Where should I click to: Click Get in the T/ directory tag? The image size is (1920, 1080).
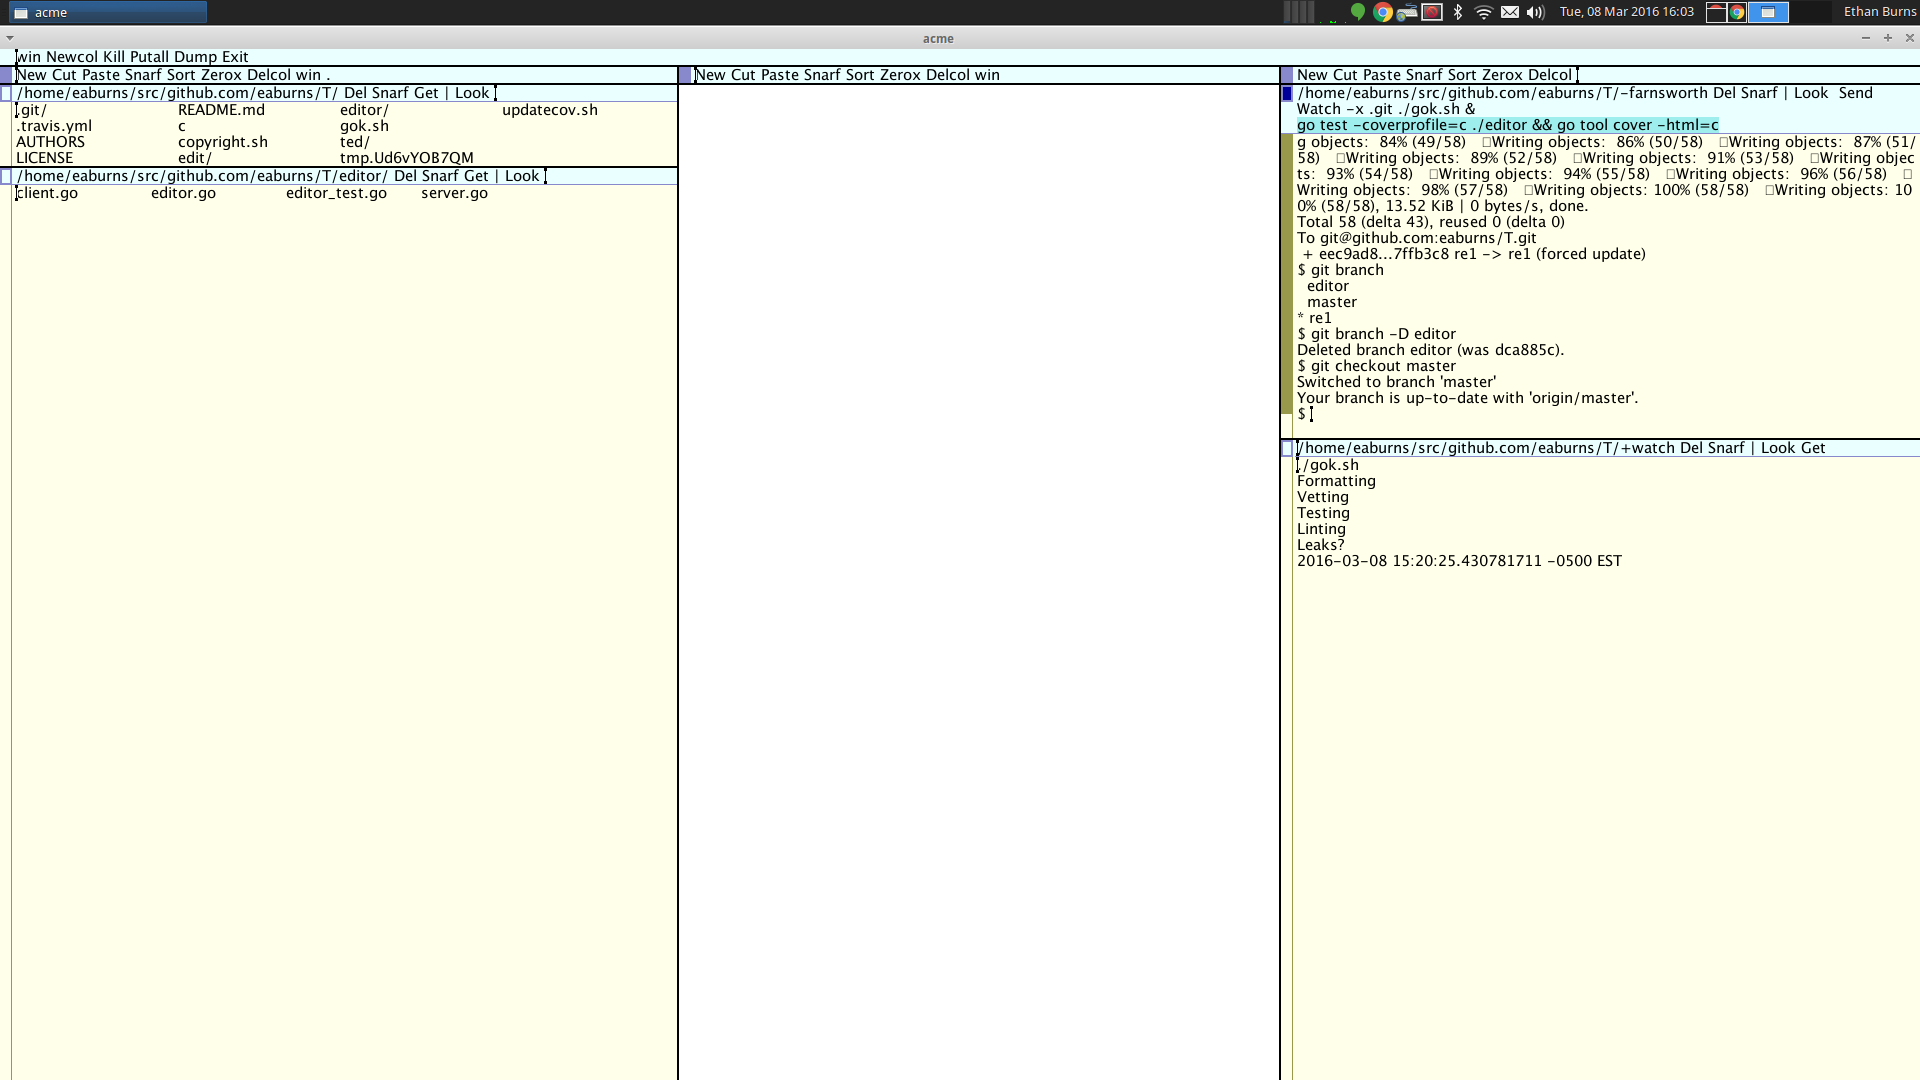[426, 93]
